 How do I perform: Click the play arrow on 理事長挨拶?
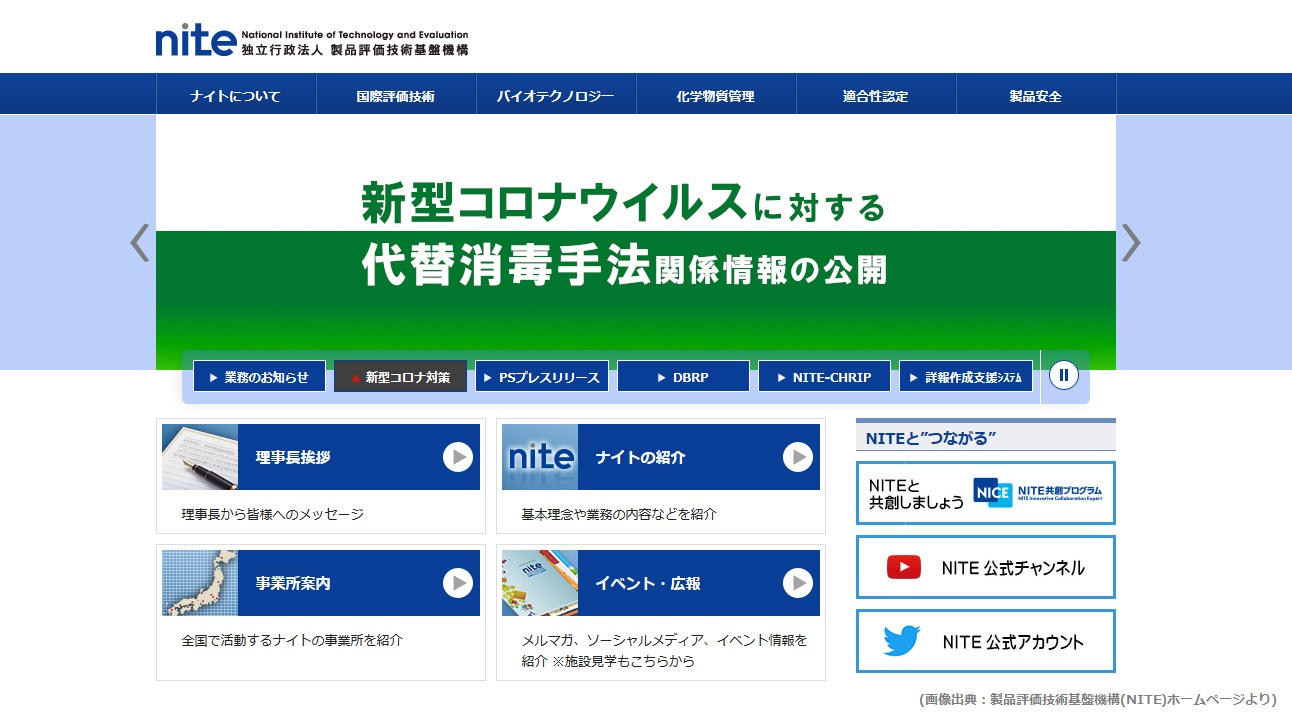coord(457,457)
